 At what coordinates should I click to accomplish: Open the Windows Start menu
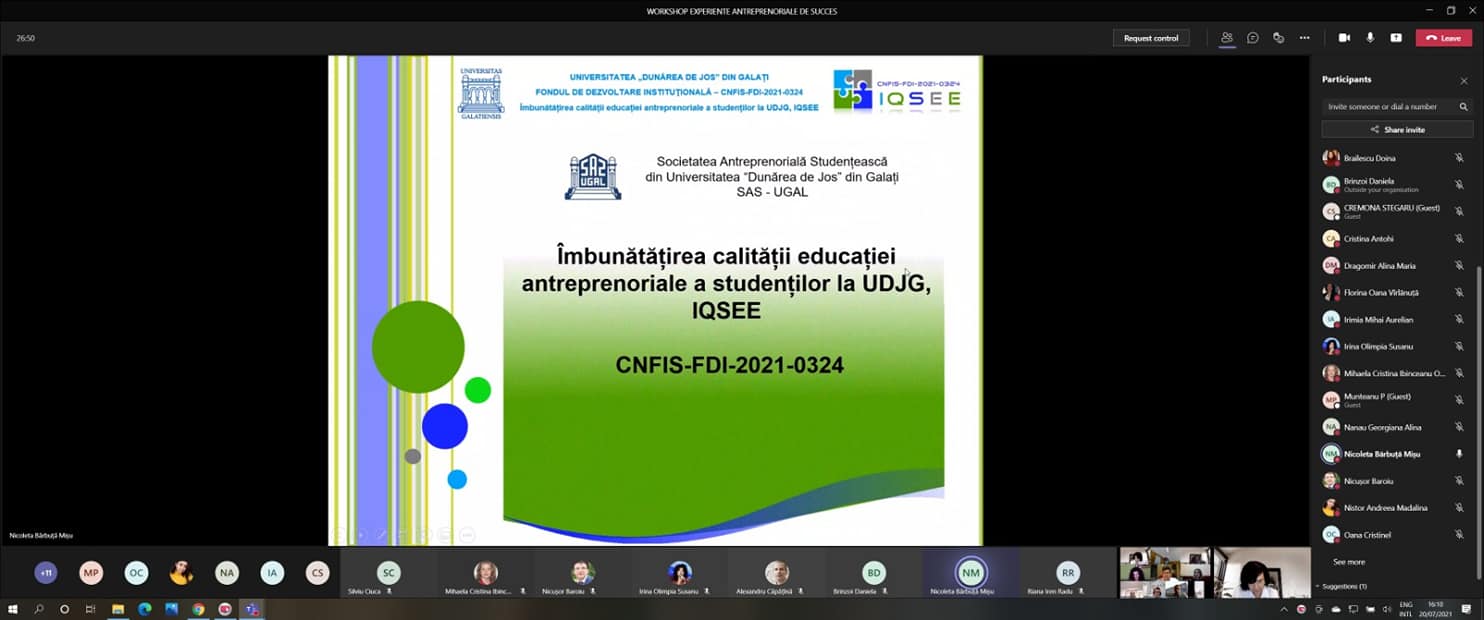13,609
